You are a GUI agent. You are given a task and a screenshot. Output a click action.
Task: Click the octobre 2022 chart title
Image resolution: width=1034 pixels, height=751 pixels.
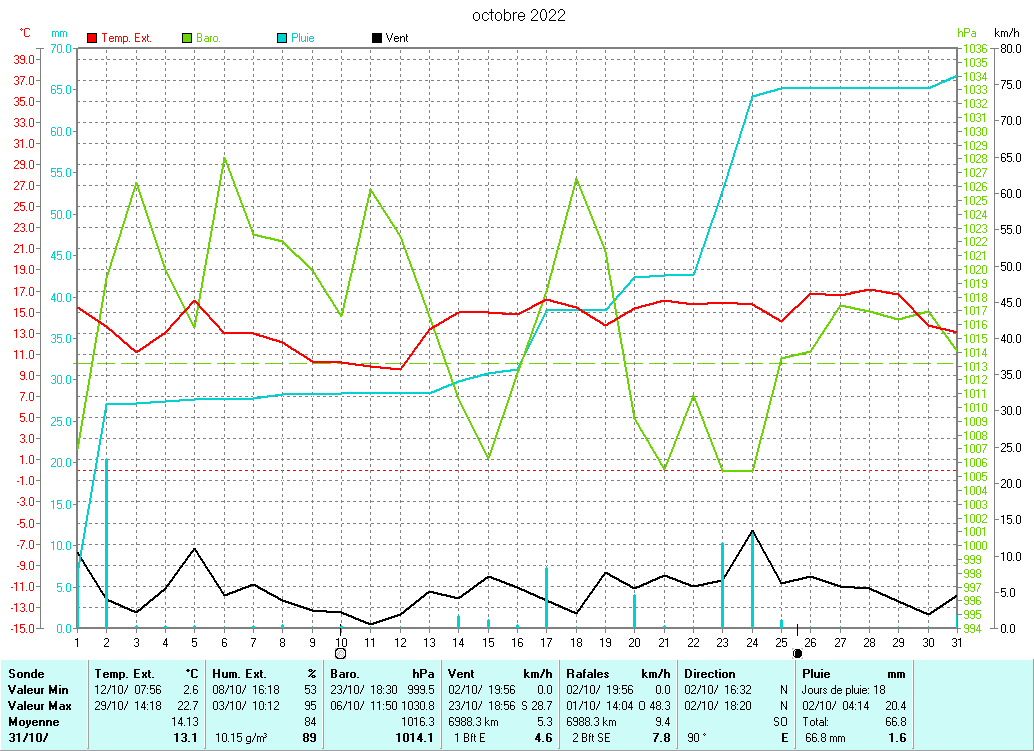point(518,15)
